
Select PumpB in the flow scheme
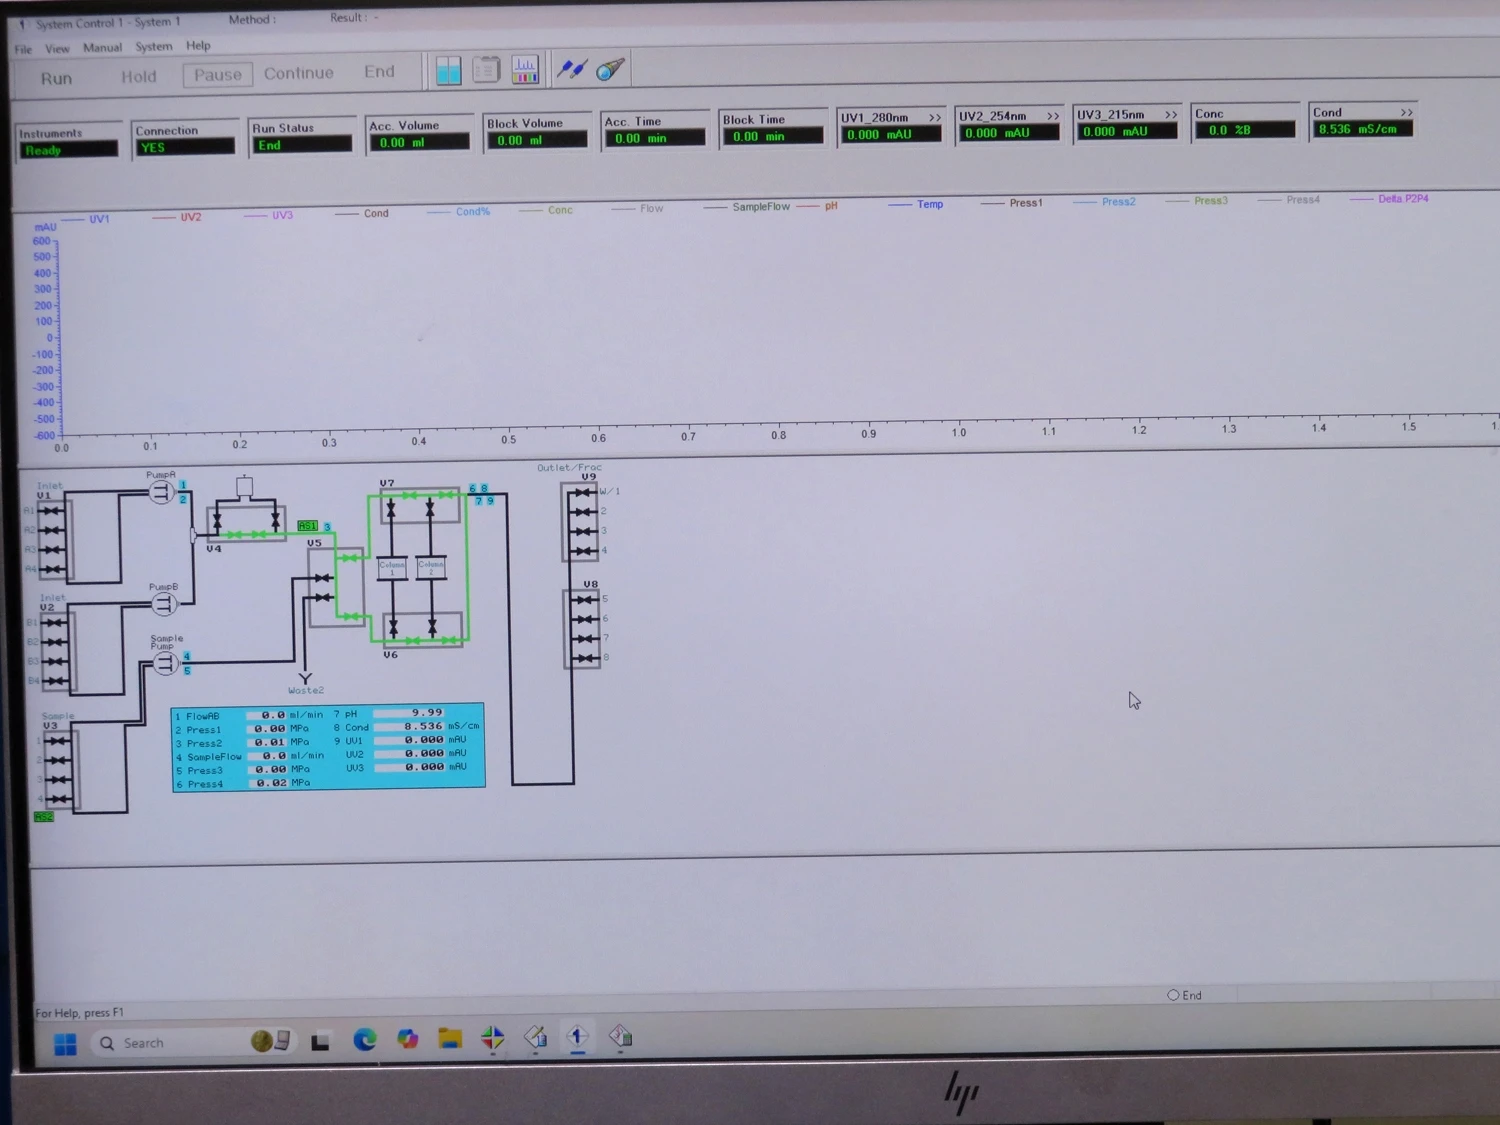pyautogui.click(x=164, y=603)
